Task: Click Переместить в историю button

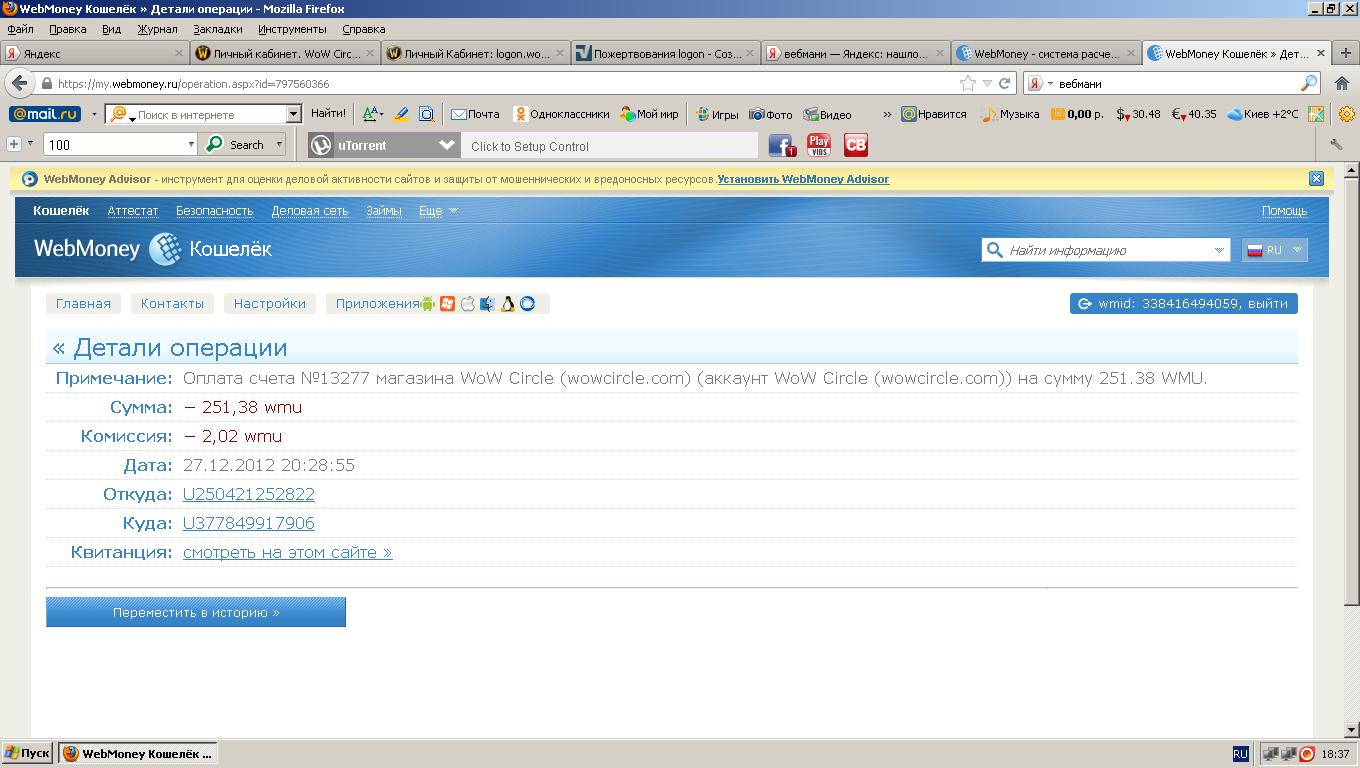Action: click(x=196, y=612)
